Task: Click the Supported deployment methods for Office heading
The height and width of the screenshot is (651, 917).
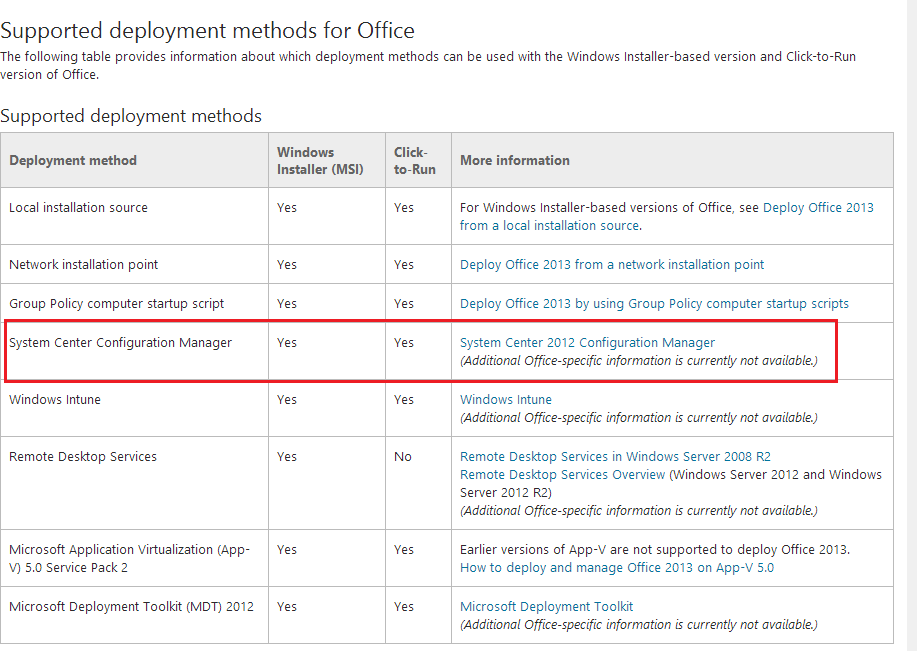Action: point(207,31)
